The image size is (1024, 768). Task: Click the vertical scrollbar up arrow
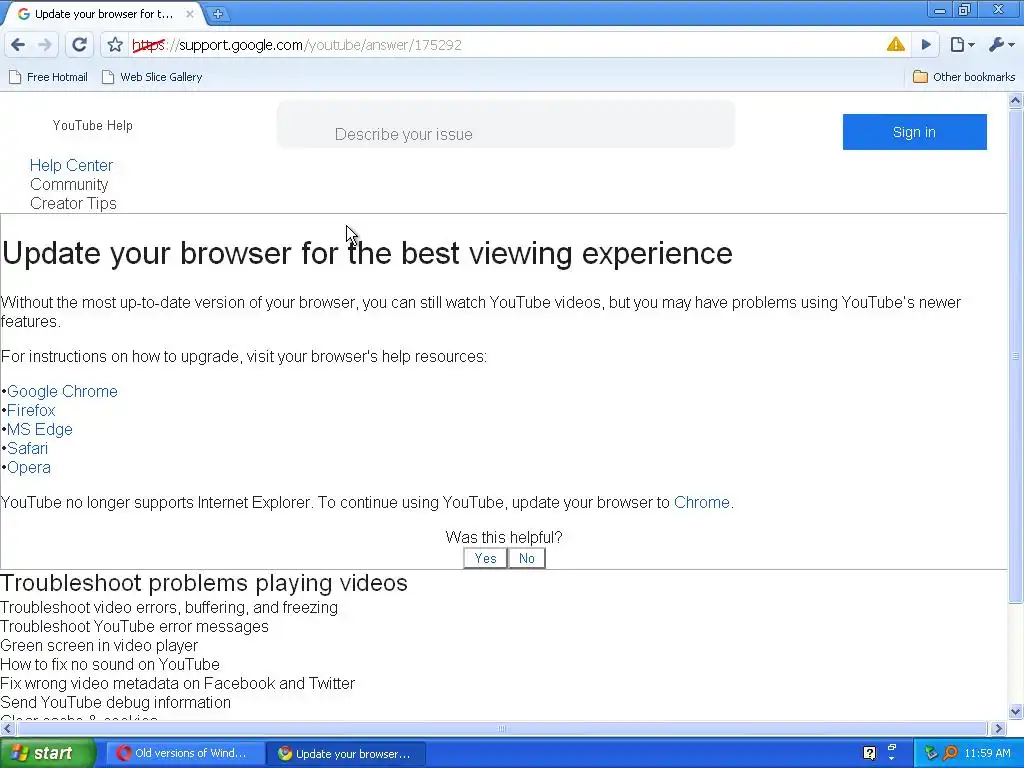[x=1015, y=101]
